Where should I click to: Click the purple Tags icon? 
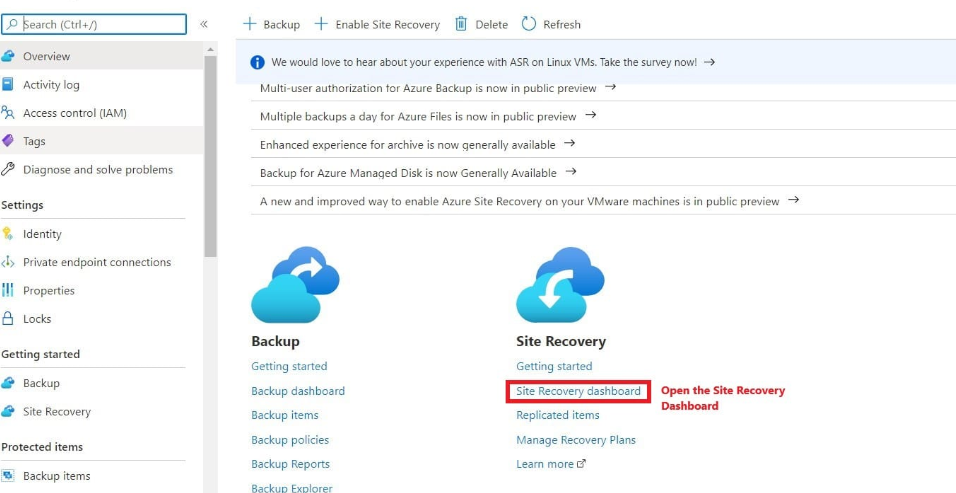click(x=7, y=141)
